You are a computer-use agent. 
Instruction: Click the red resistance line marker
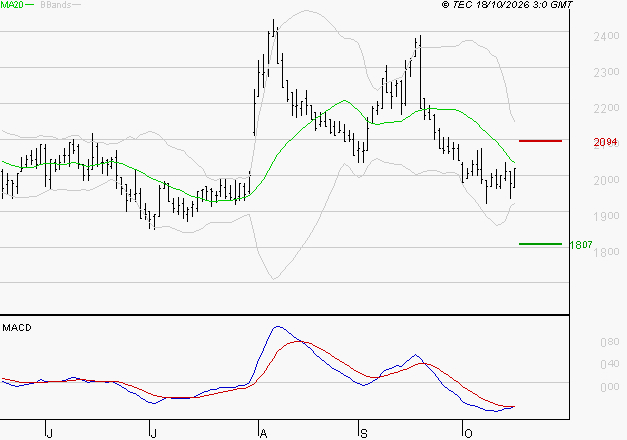pos(540,141)
